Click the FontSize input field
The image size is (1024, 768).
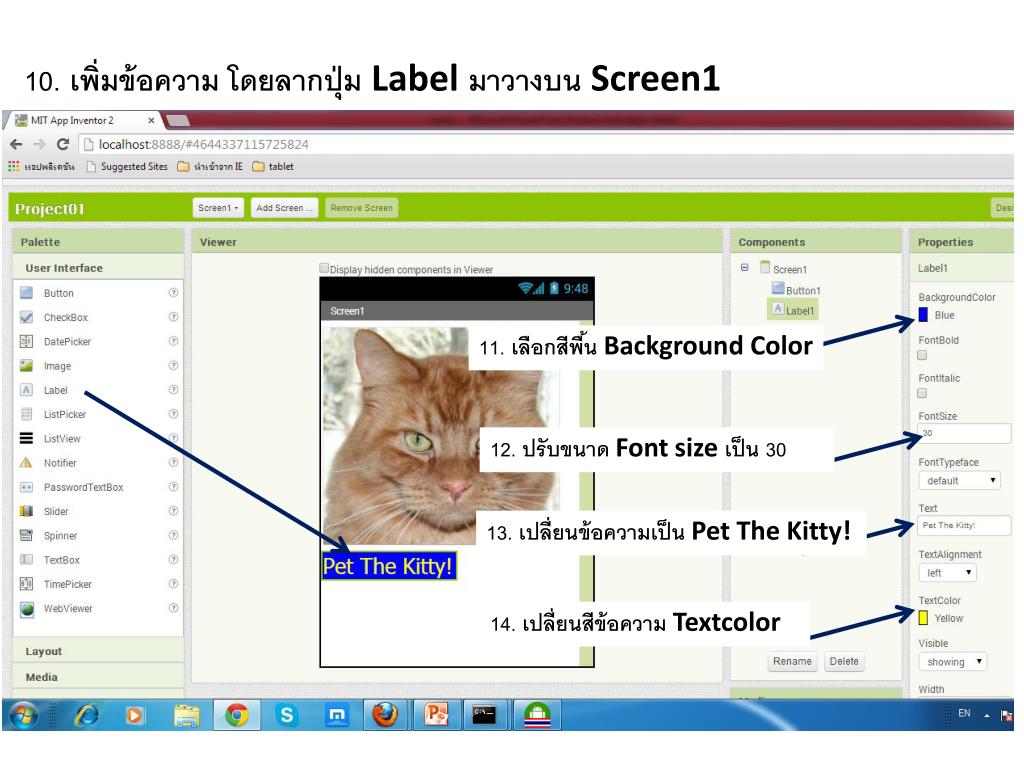[965, 433]
